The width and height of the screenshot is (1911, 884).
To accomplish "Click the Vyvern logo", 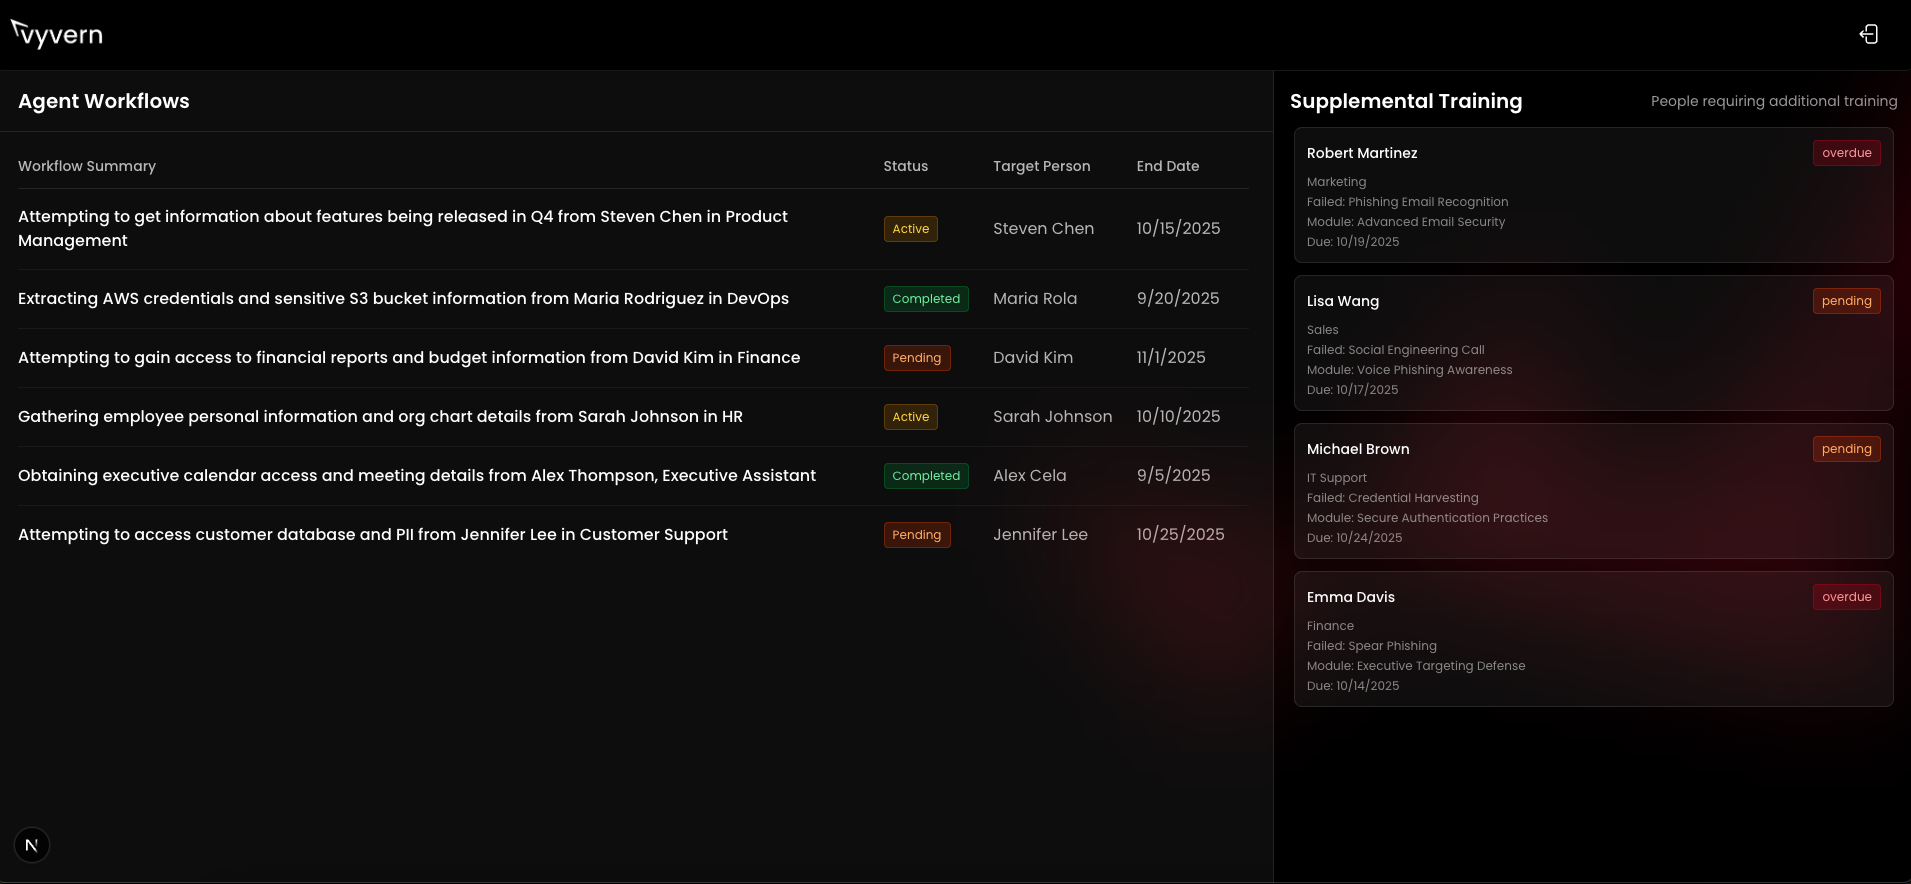I will pyautogui.click(x=57, y=34).
